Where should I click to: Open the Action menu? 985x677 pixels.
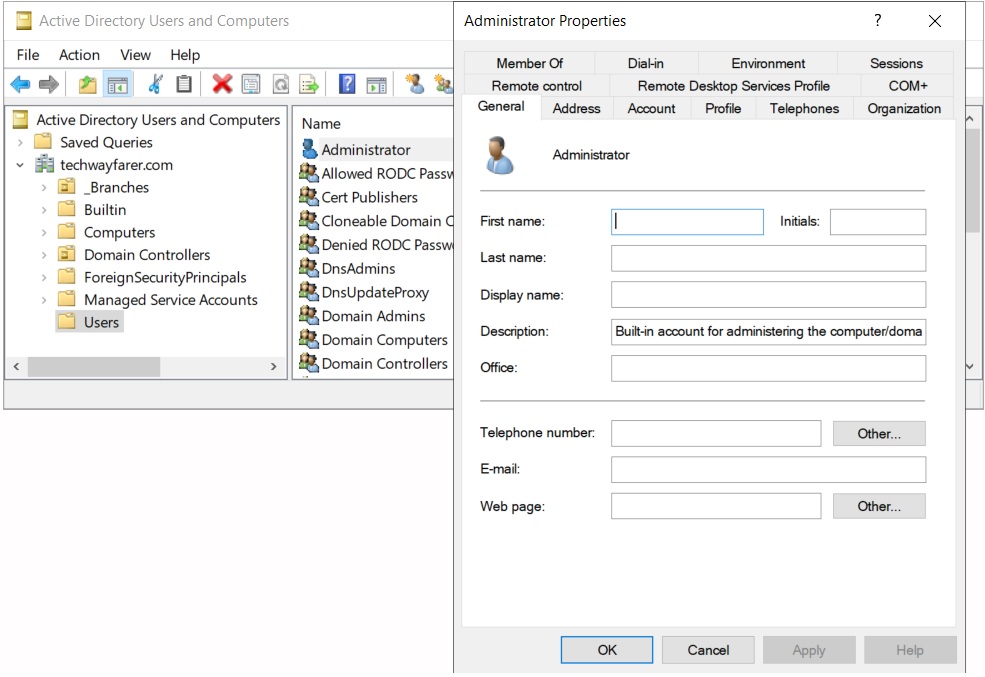(79, 55)
